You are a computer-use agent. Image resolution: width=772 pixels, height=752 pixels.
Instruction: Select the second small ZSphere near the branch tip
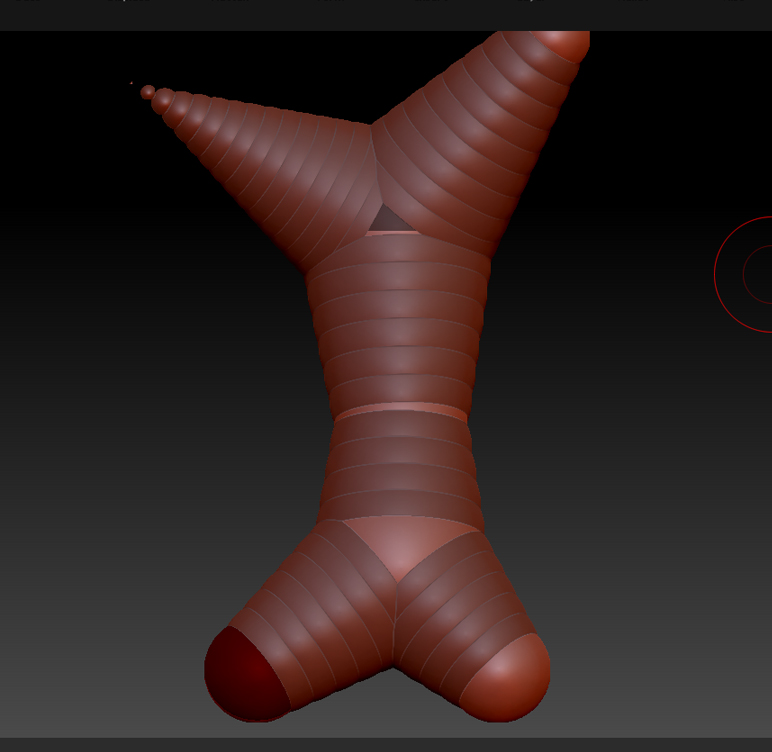click(163, 101)
